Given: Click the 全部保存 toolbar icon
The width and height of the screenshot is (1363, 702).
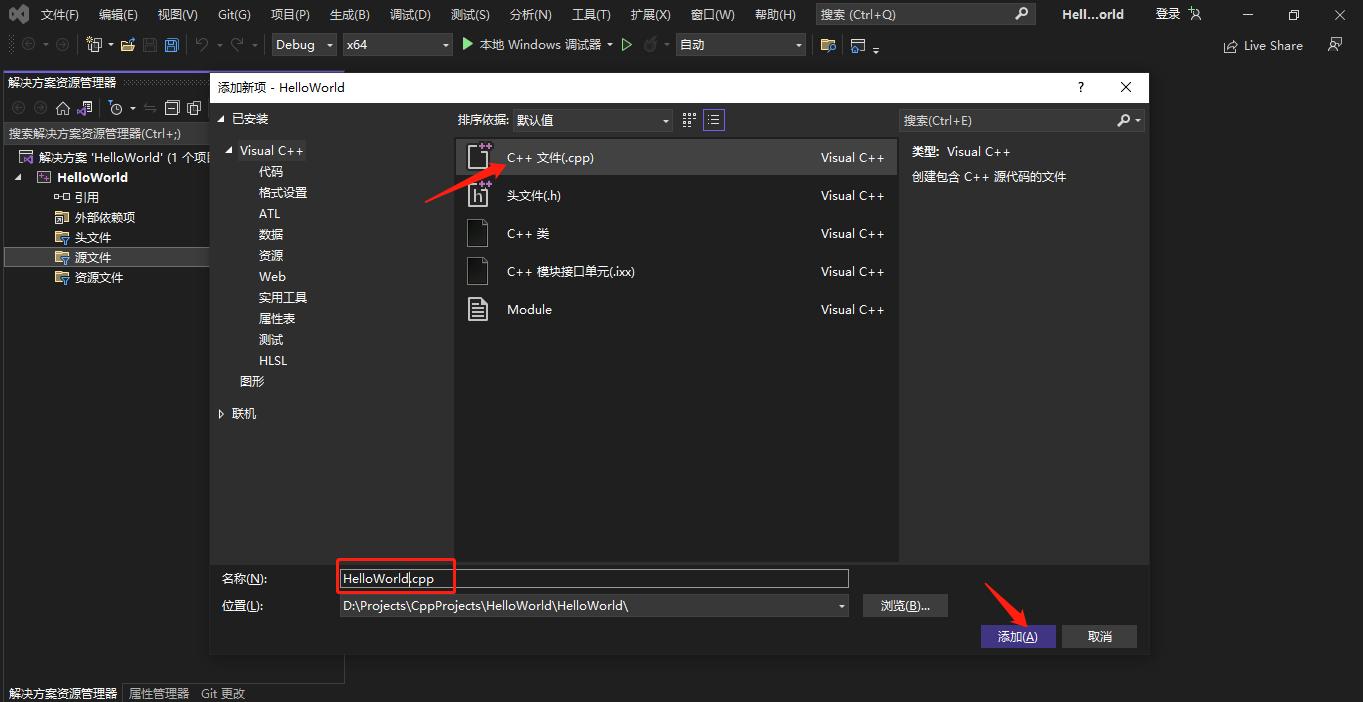Looking at the screenshot, I should (171, 45).
